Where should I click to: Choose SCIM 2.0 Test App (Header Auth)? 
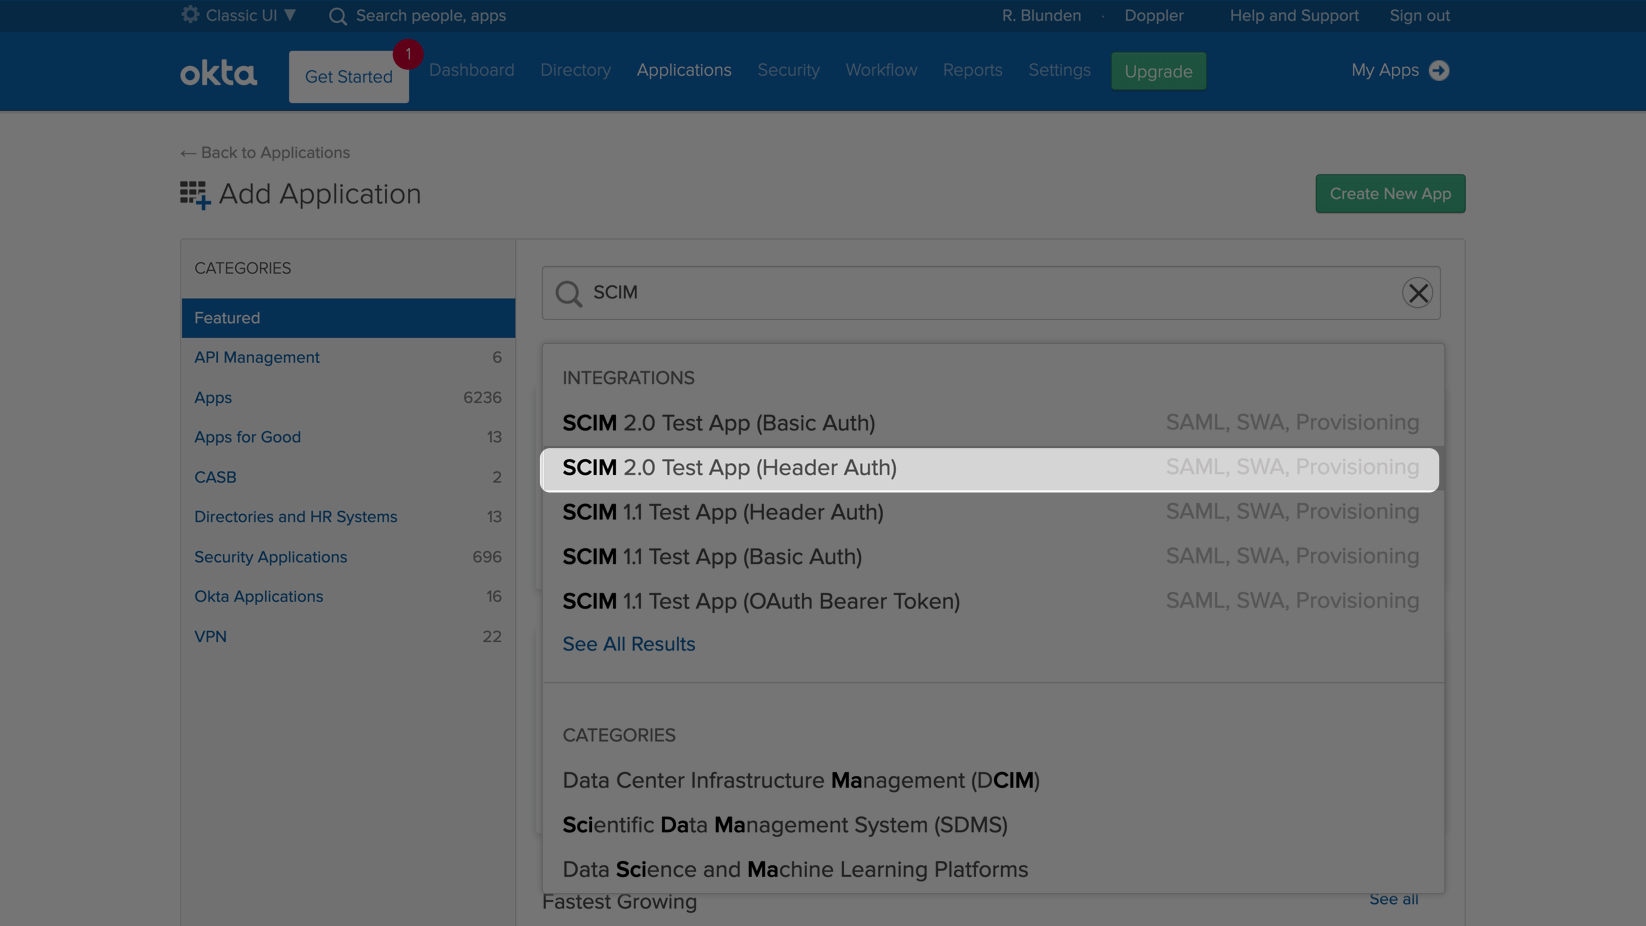(x=990, y=468)
